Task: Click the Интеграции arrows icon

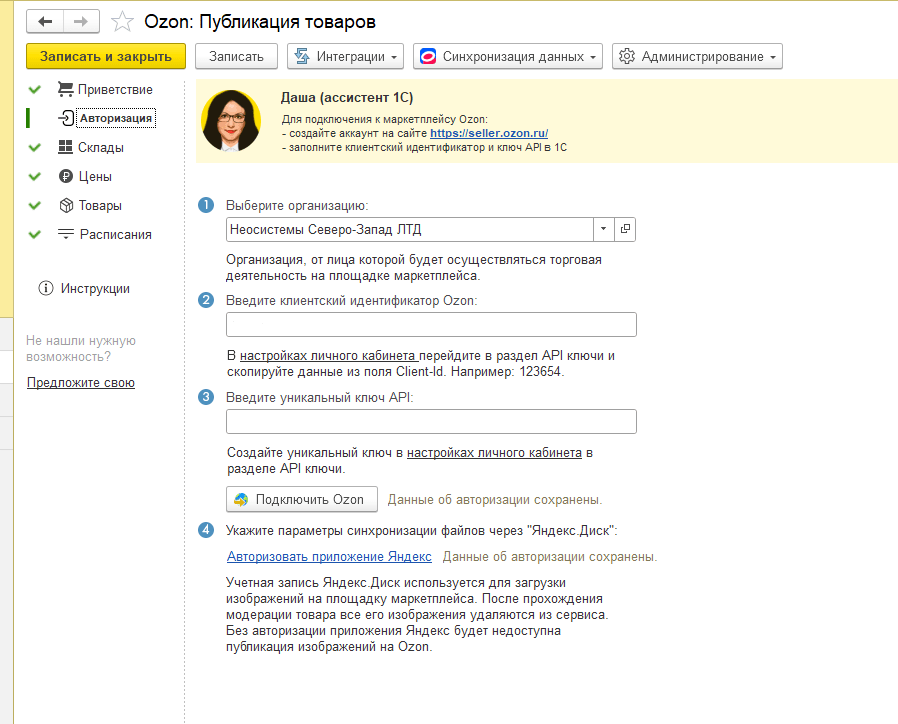Action: (x=302, y=56)
